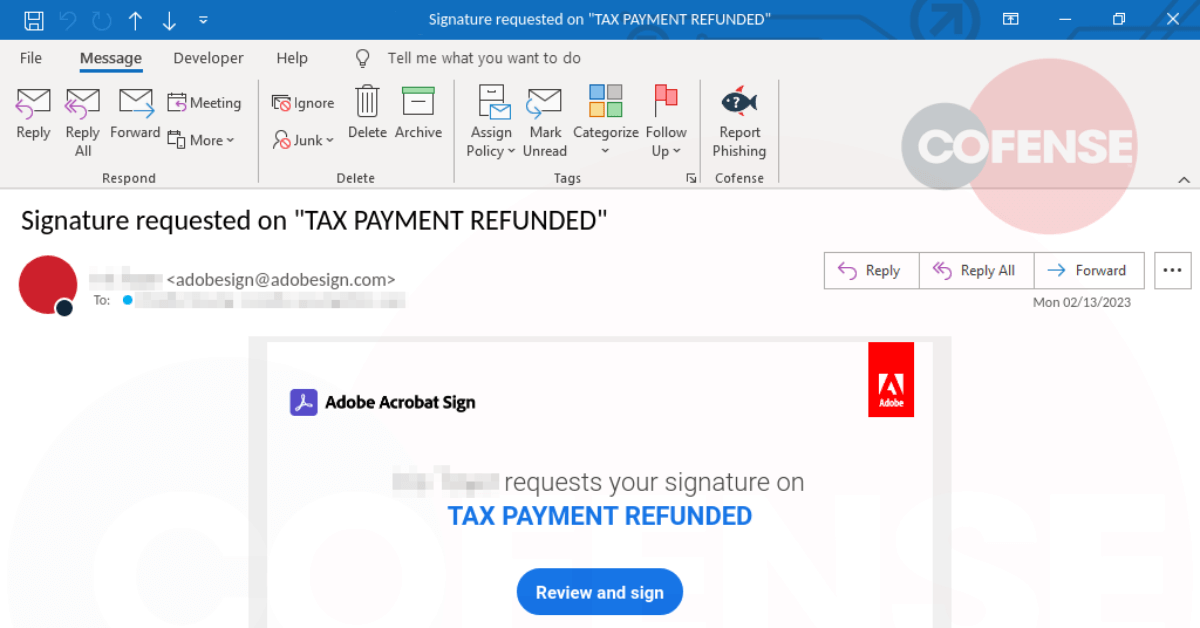The height and width of the screenshot is (628, 1200).
Task: Click the blue Review and sign button
Action: 599,592
